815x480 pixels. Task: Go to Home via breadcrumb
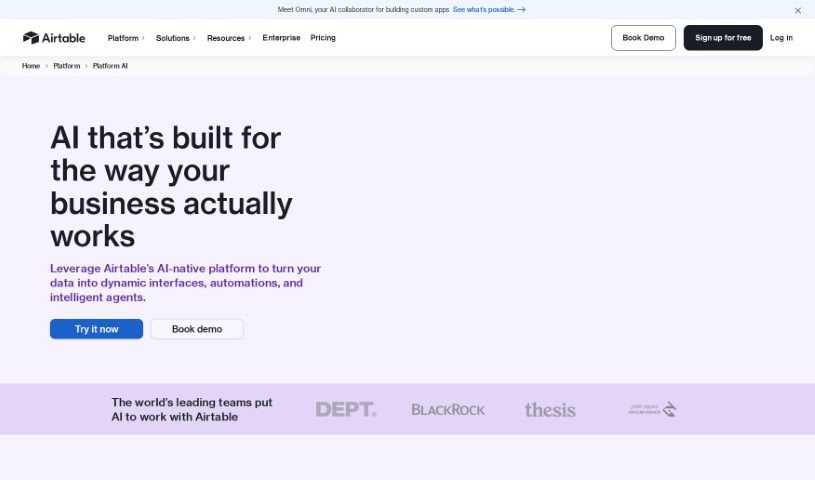(31, 66)
